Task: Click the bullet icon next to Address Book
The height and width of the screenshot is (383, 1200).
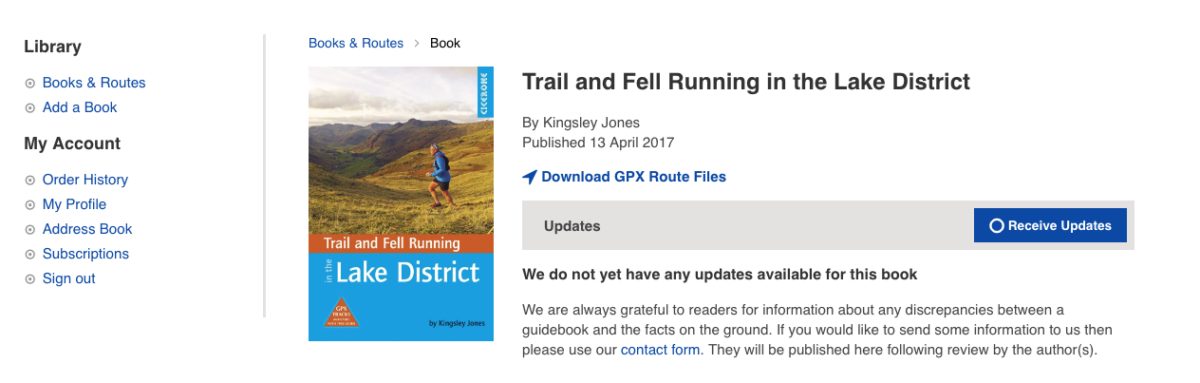Action: coord(30,229)
